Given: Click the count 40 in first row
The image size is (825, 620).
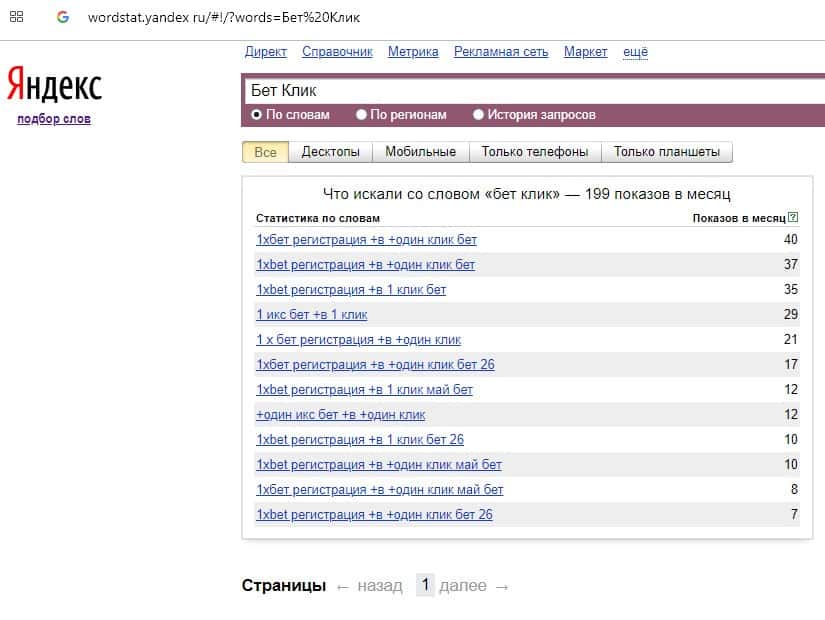Looking at the screenshot, I should pyautogui.click(x=790, y=239).
